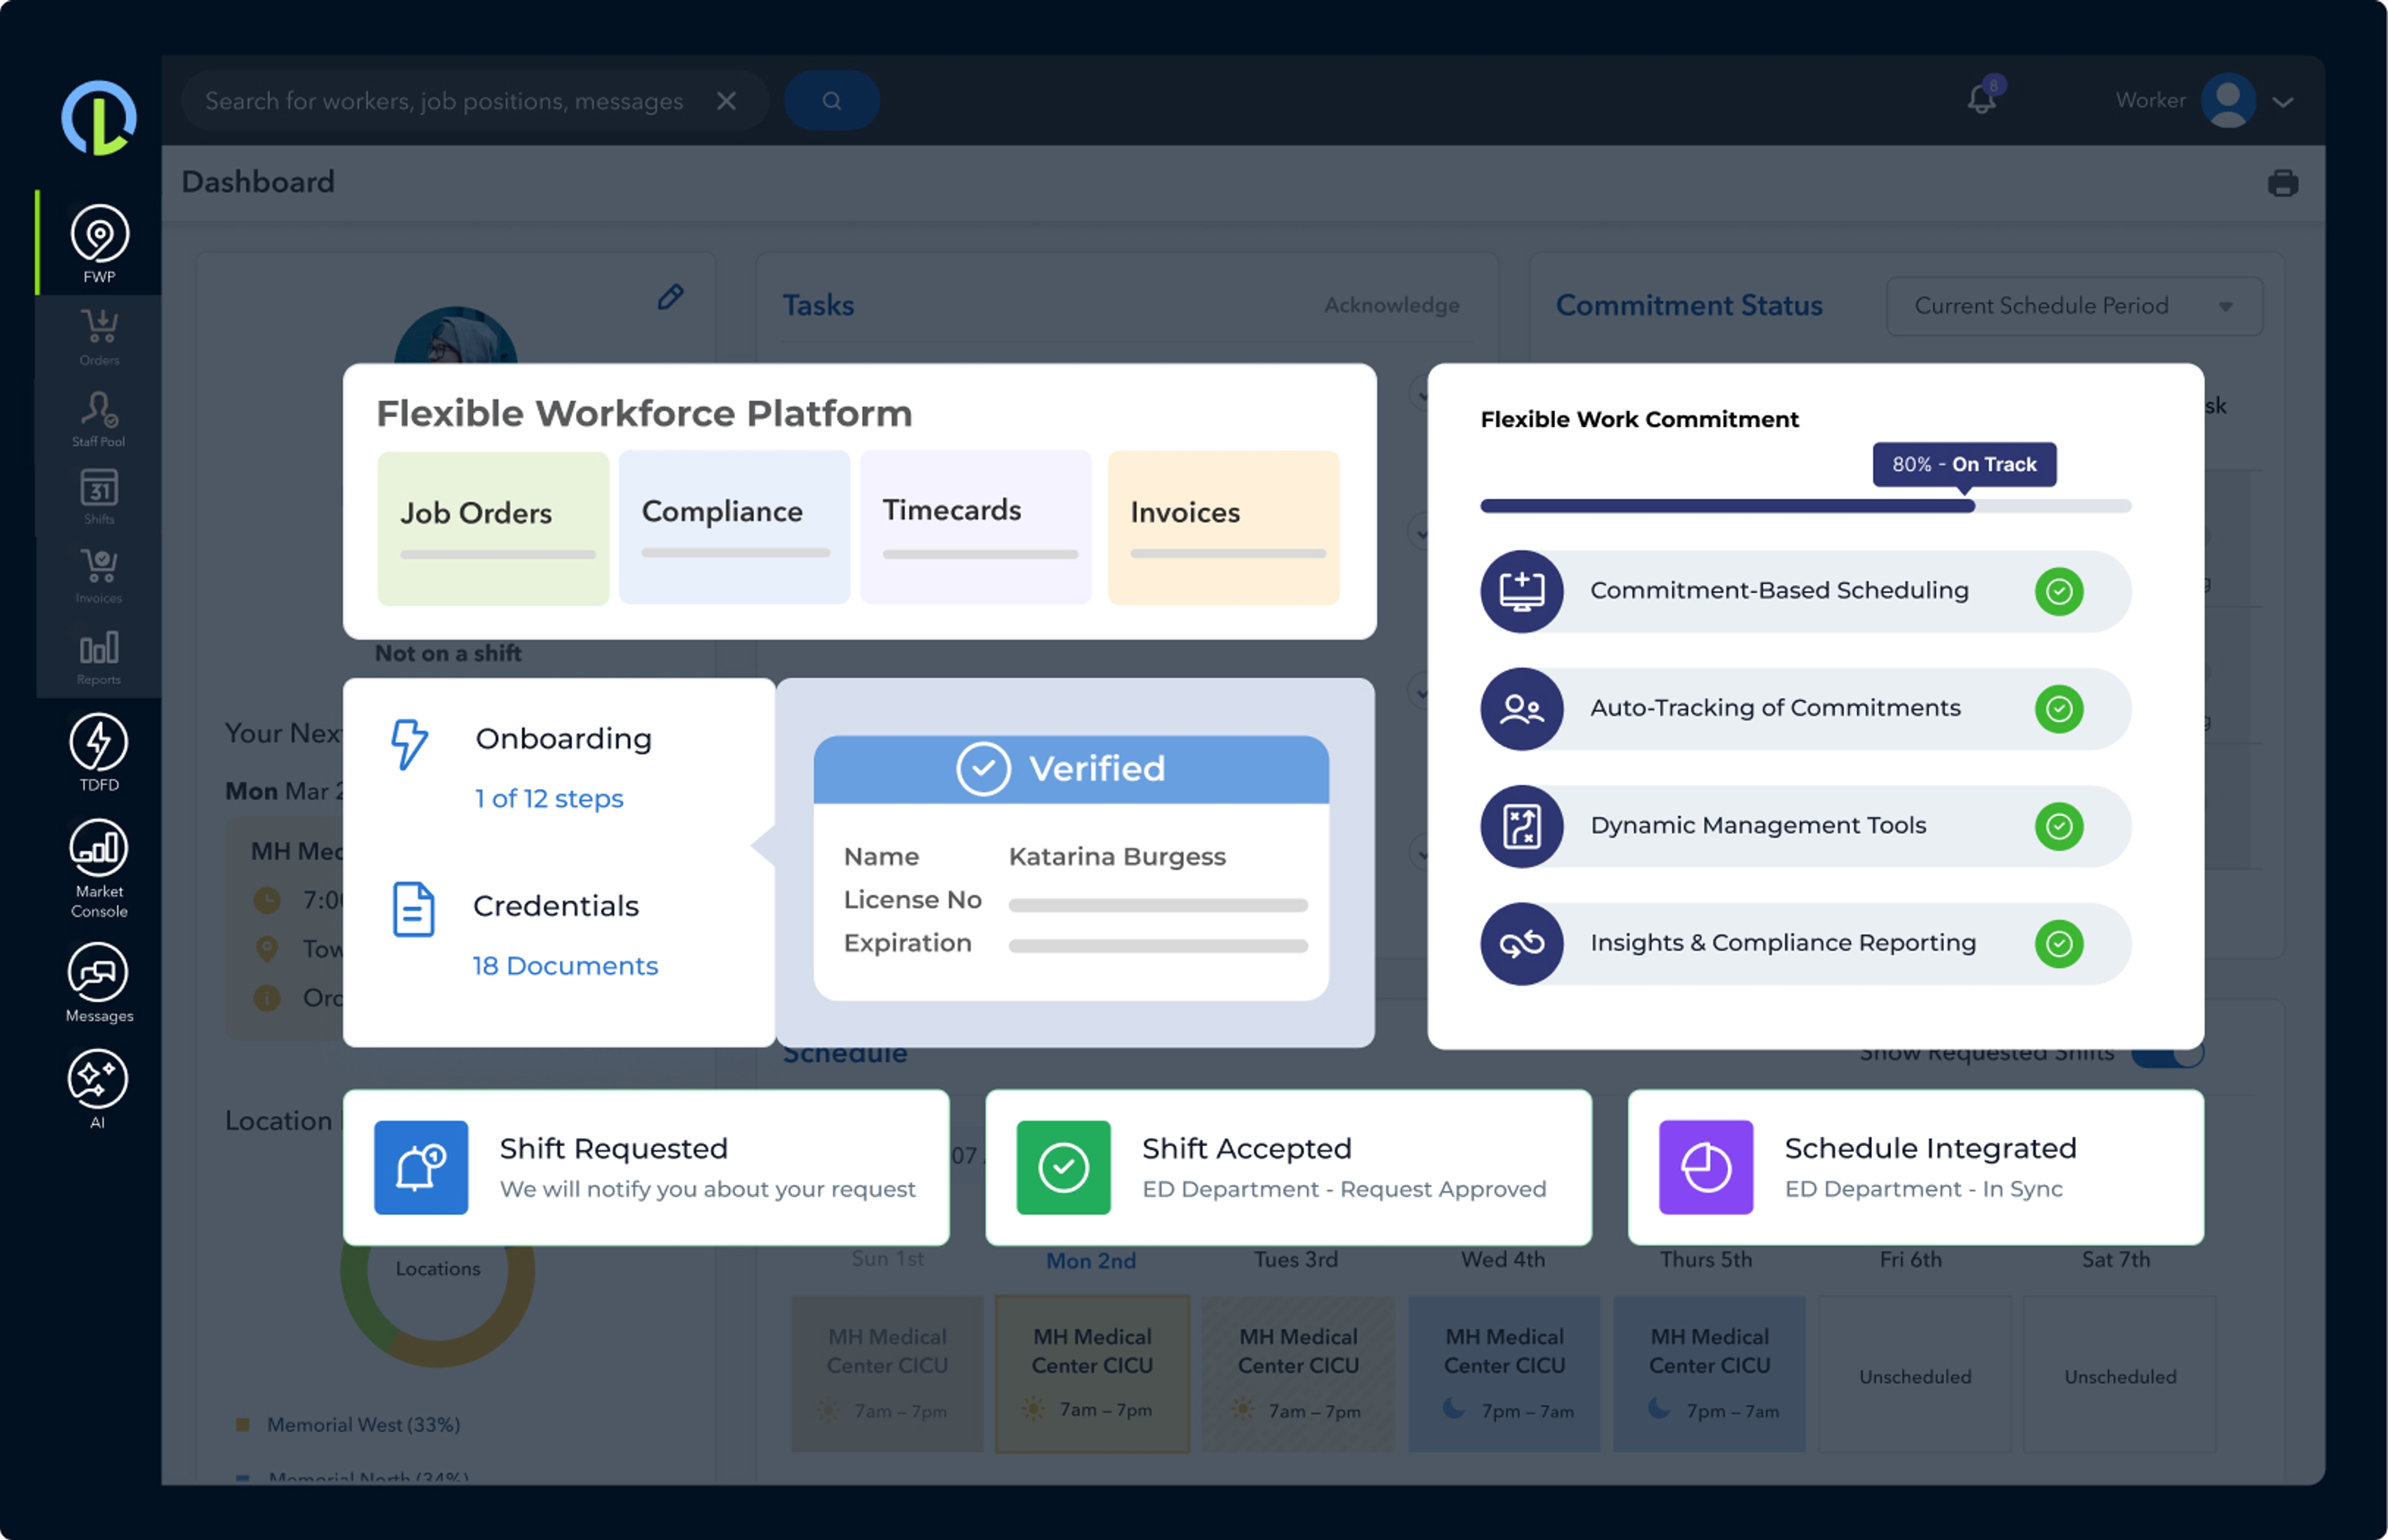This screenshot has width=2388, height=1540.
Task: Click the 80% - On Track badge
Action: click(1964, 464)
